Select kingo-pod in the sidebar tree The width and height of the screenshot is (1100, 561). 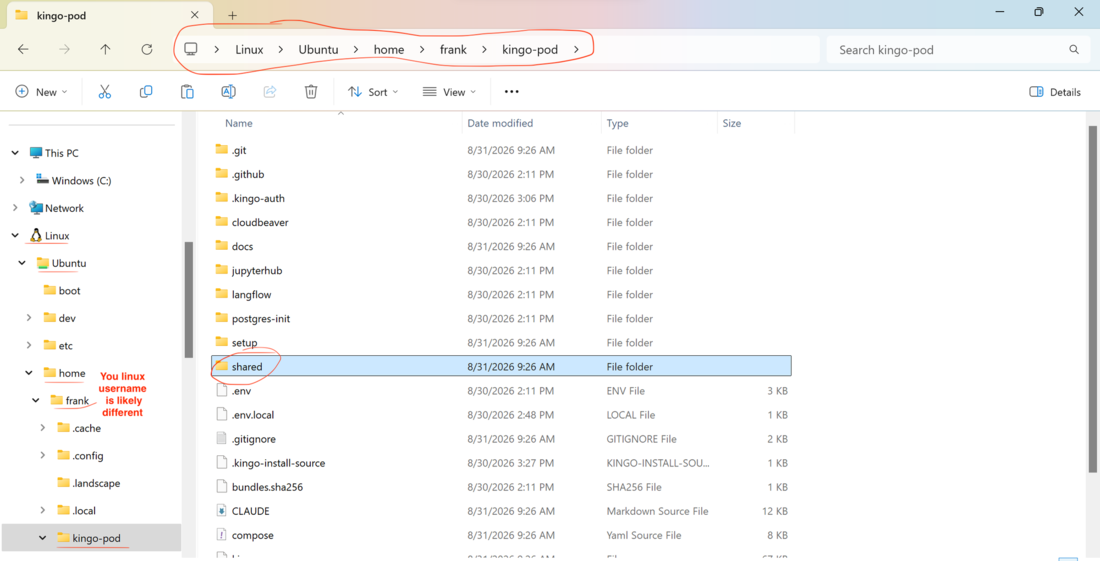[88, 538]
